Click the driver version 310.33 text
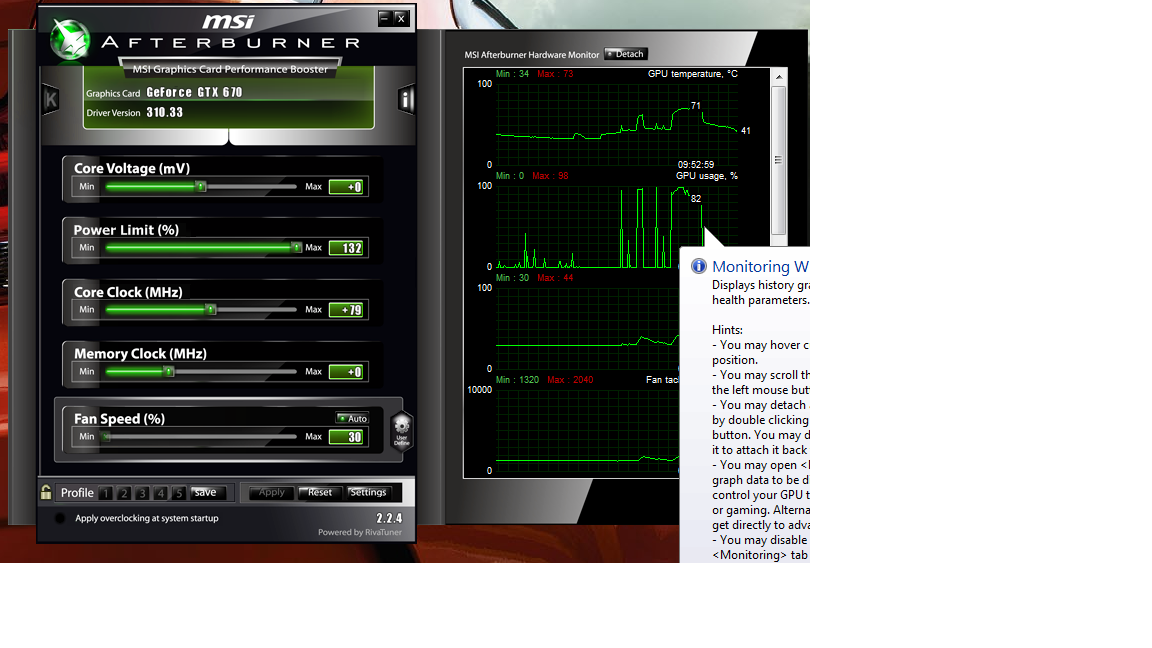The height and width of the screenshot is (648, 1152). pyautogui.click(x=165, y=112)
